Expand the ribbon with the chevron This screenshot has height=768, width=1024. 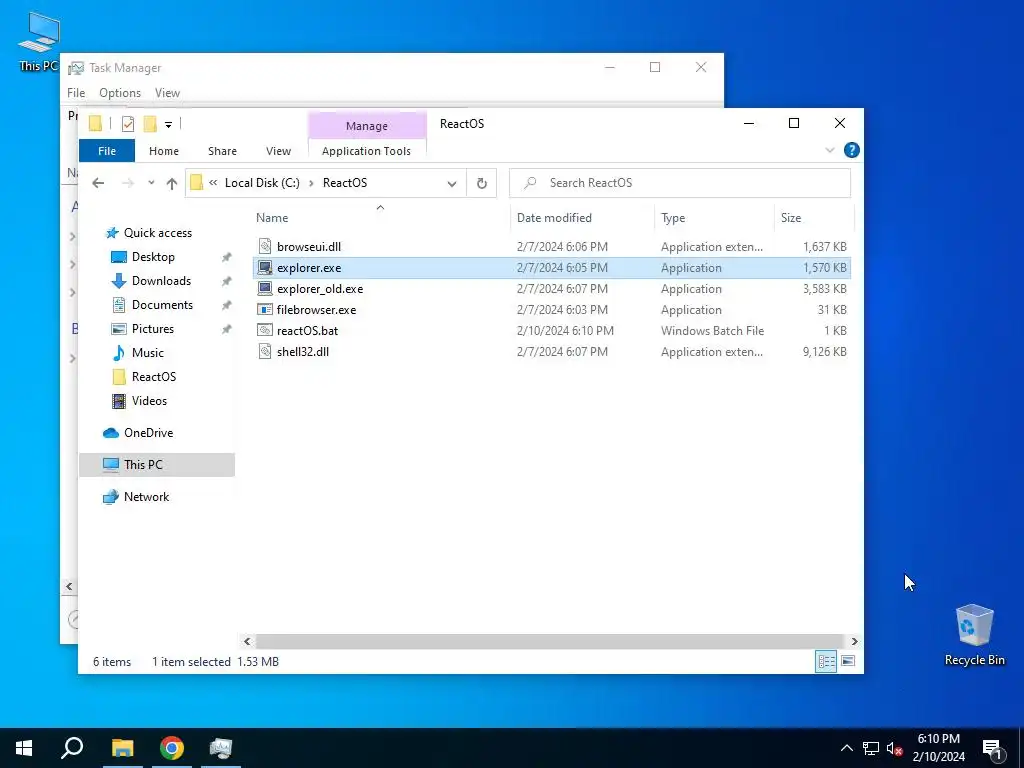[x=829, y=150]
